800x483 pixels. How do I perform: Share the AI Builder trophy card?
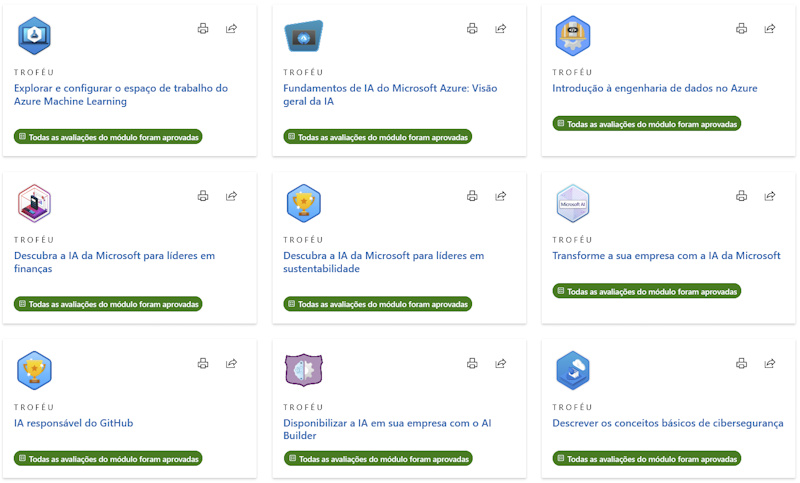click(x=500, y=363)
